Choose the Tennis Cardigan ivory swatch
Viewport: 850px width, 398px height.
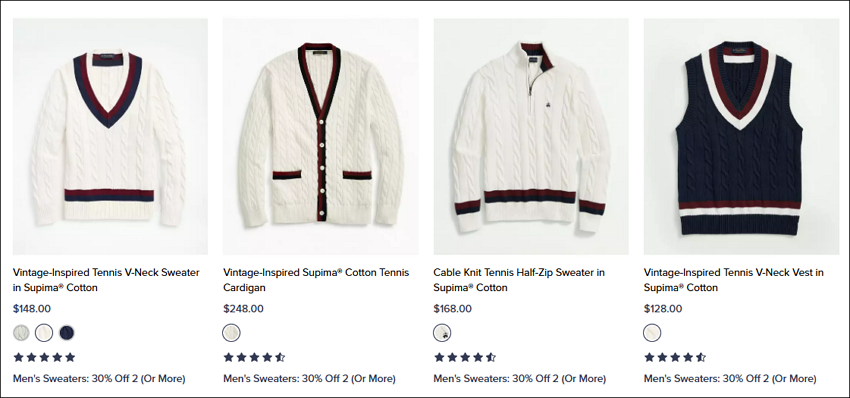231,333
